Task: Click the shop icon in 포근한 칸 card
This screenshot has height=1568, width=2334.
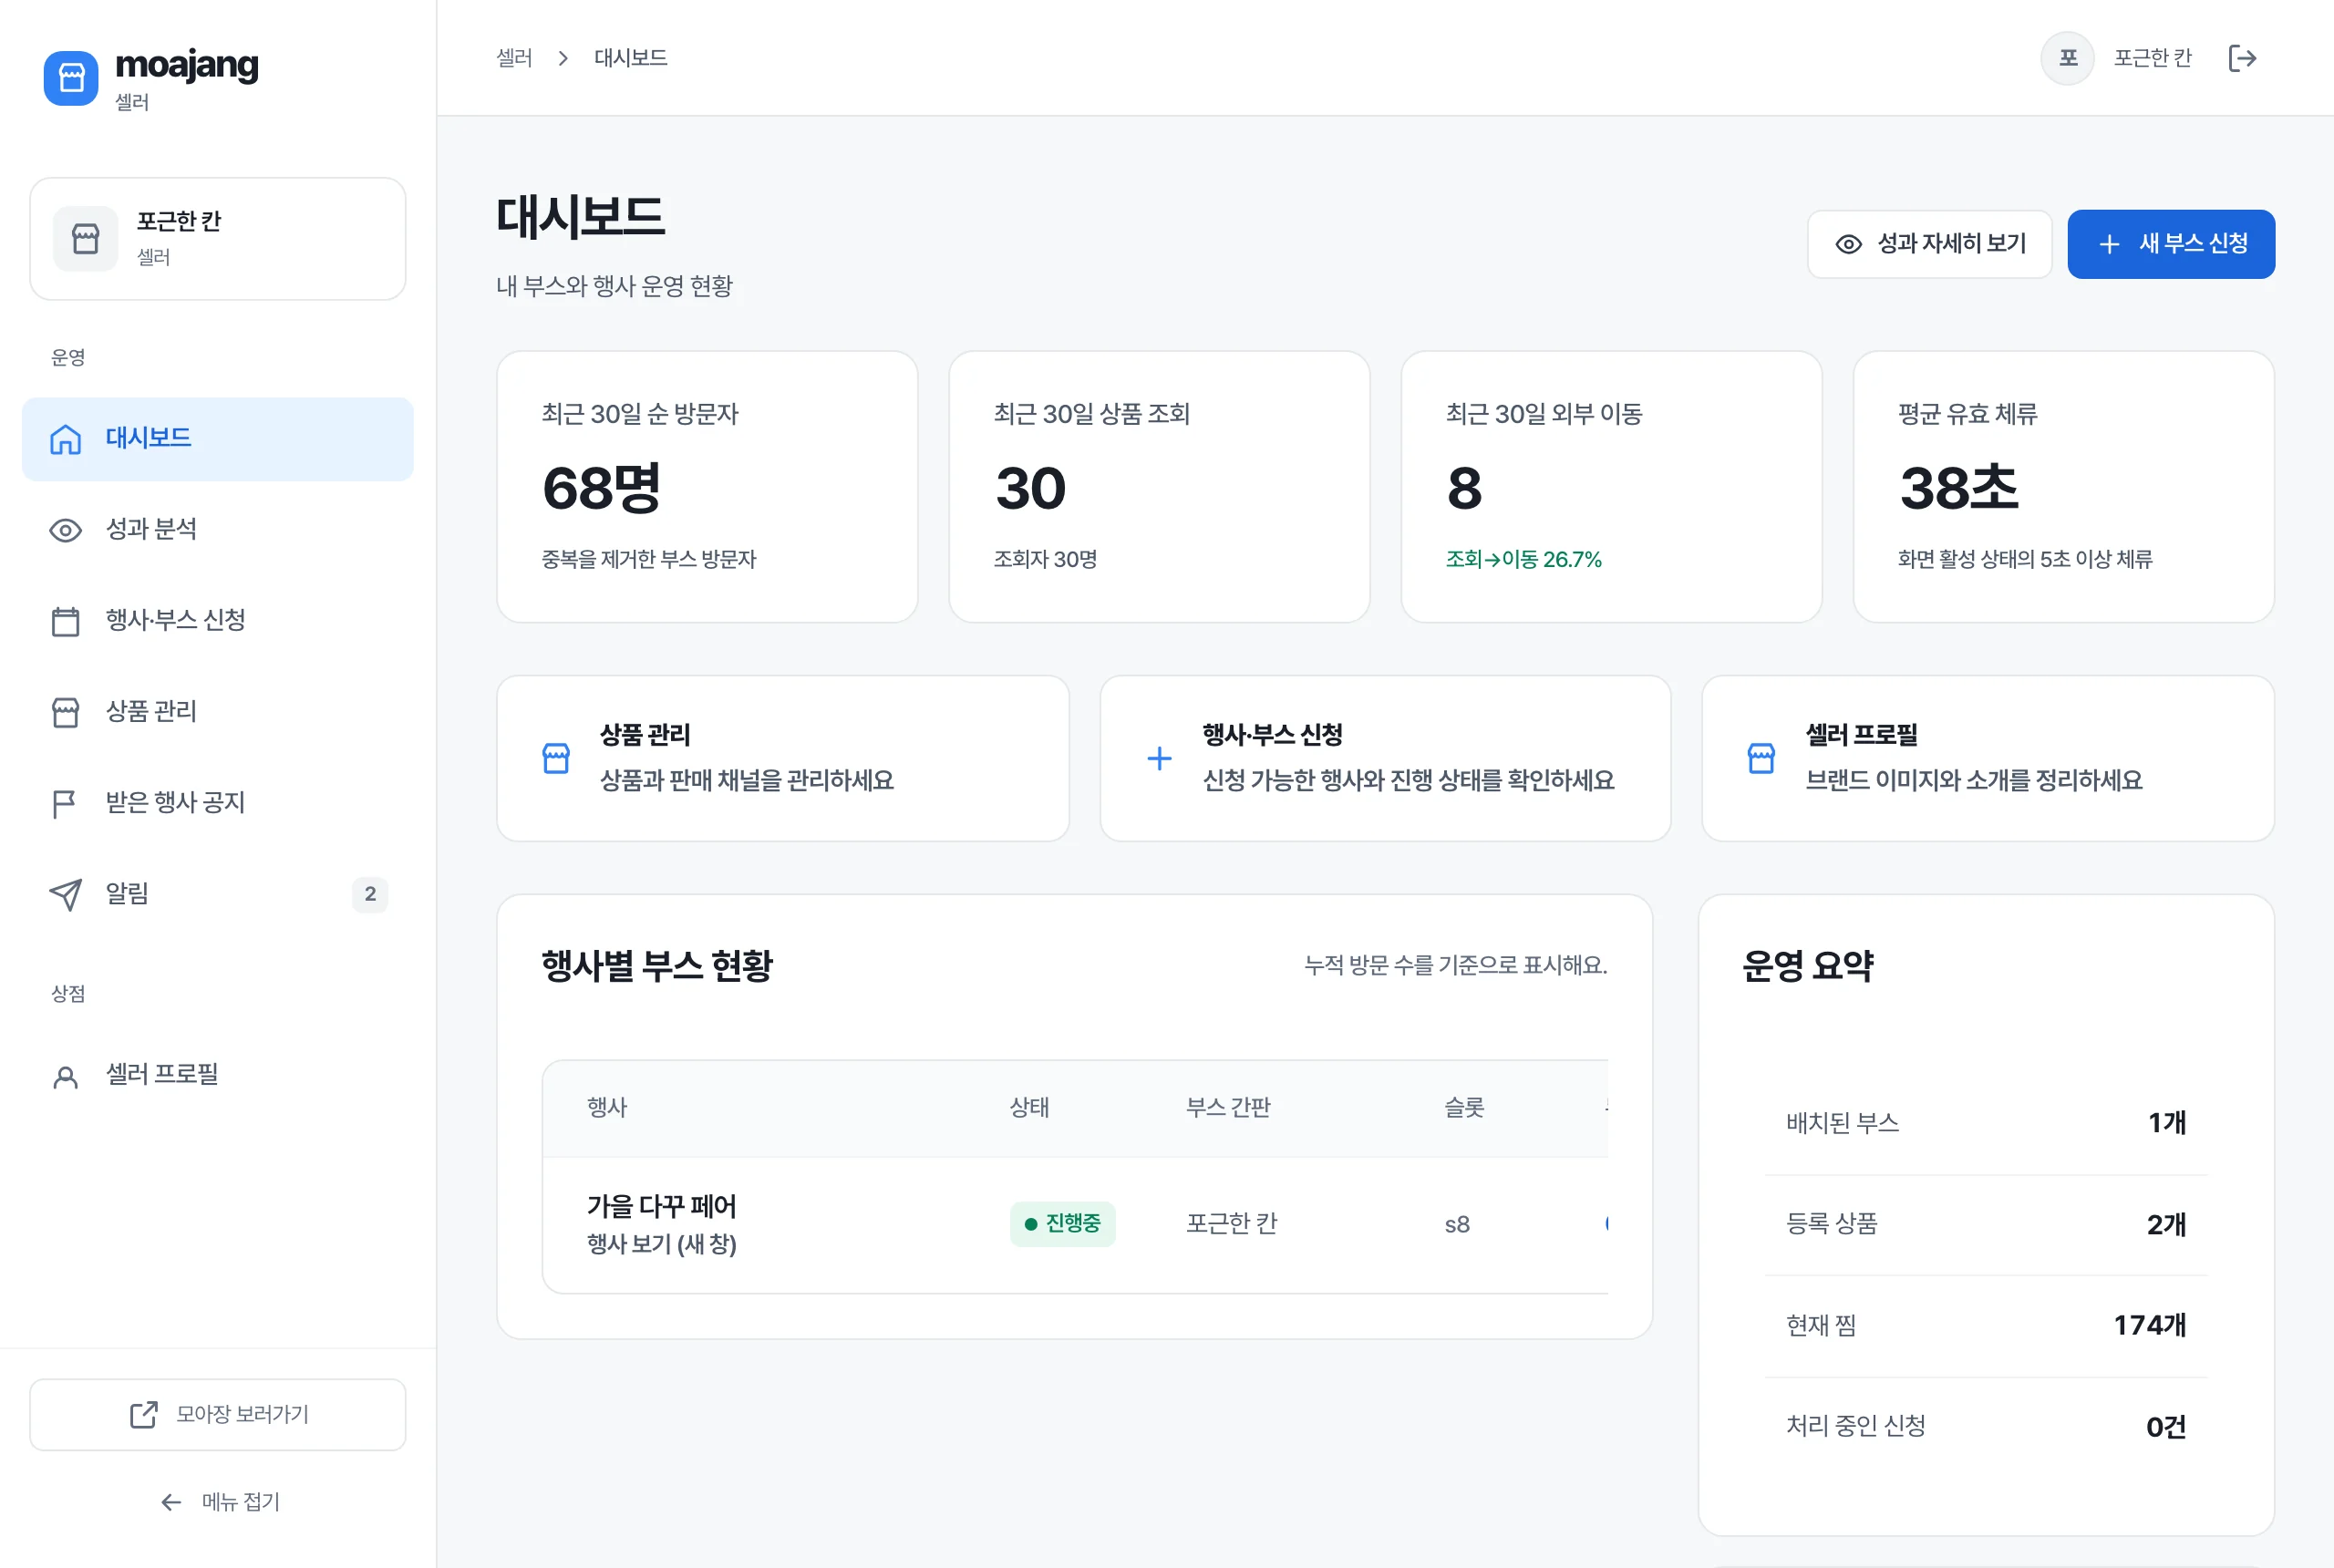Action: click(x=86, y=239)
